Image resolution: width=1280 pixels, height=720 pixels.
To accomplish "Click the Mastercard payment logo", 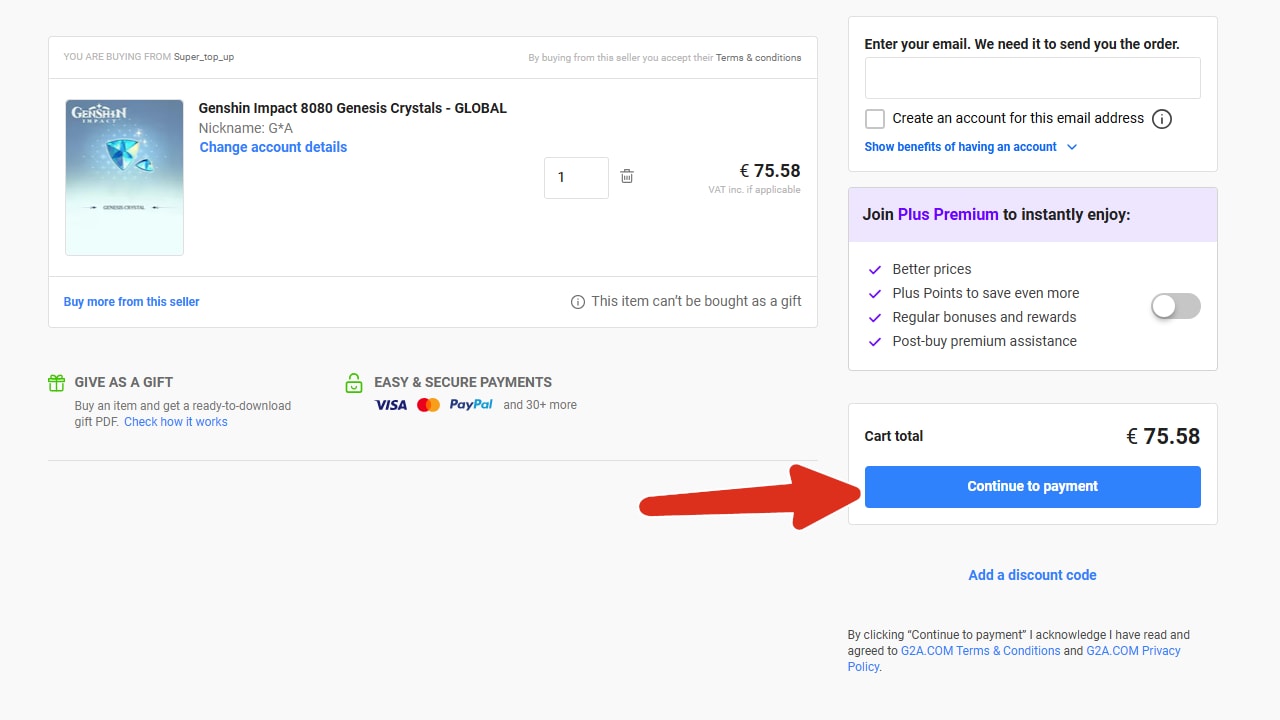I will tap(428, 405).
